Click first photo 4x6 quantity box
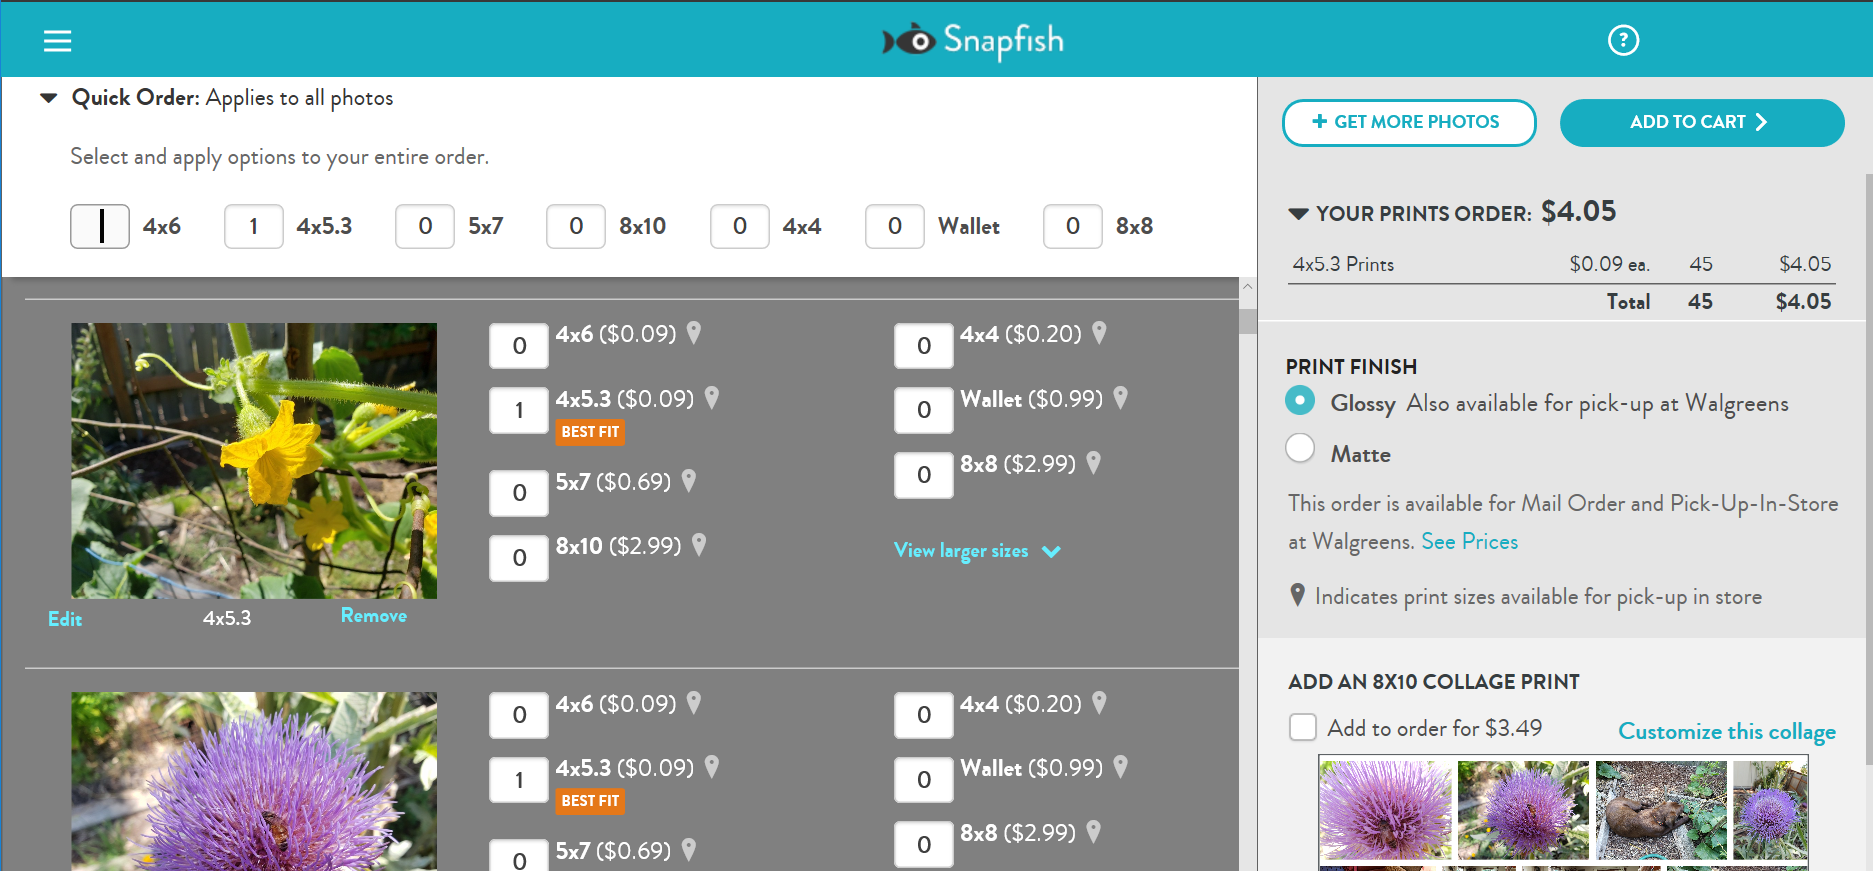1873x871 pixels. pos(519,346)
